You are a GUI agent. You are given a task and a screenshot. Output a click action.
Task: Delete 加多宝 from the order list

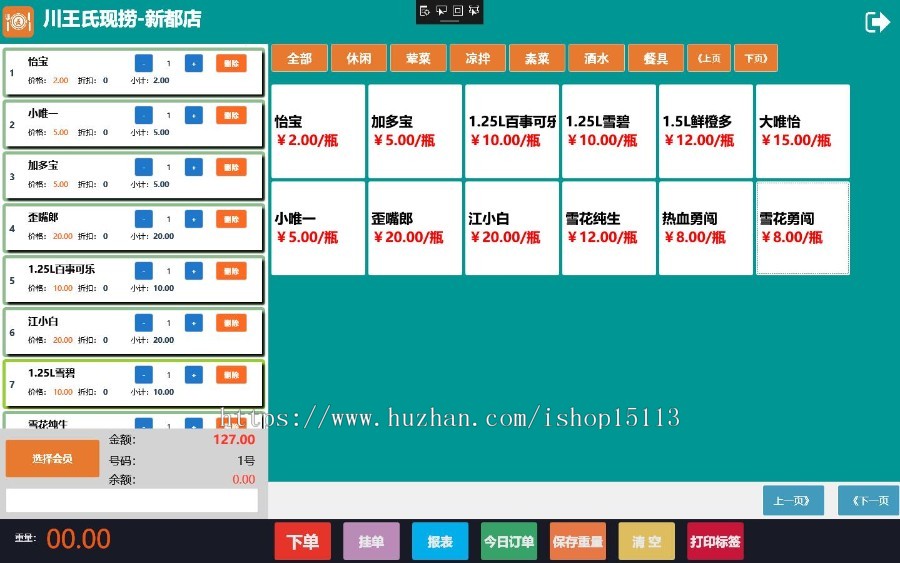[x=231, y=167]
